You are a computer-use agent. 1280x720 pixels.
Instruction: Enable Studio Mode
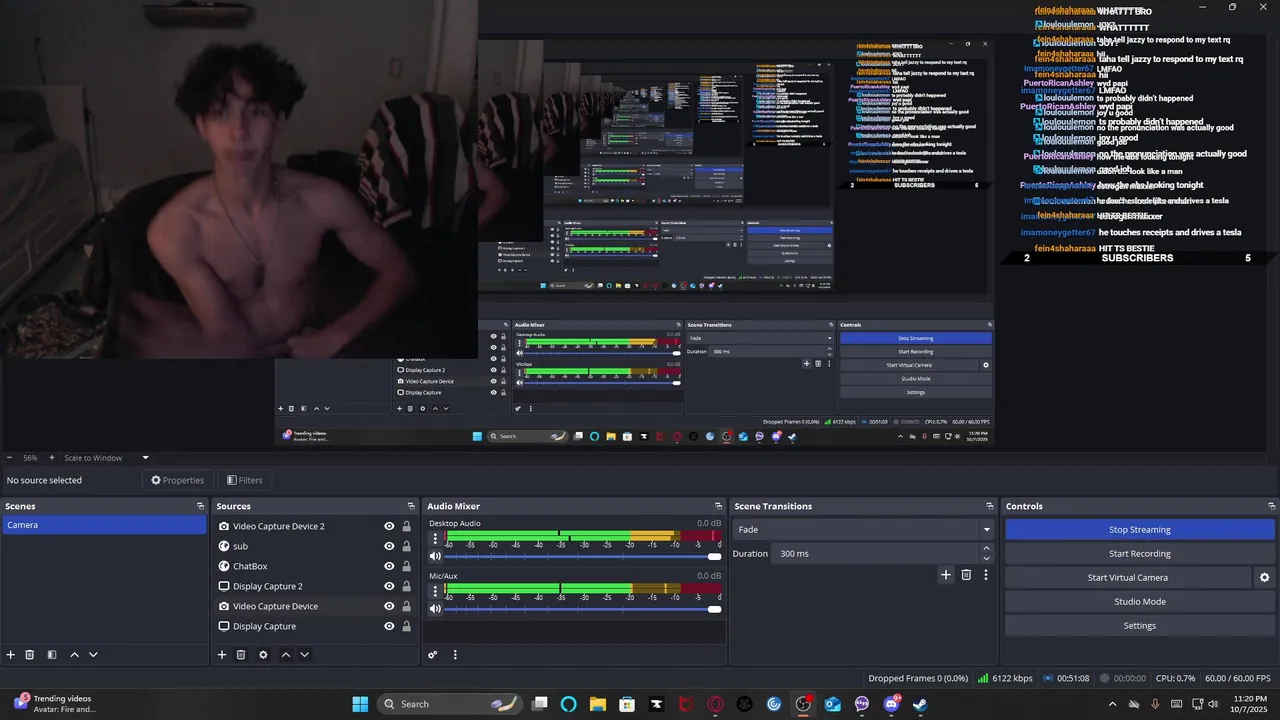coord(1140,602)
